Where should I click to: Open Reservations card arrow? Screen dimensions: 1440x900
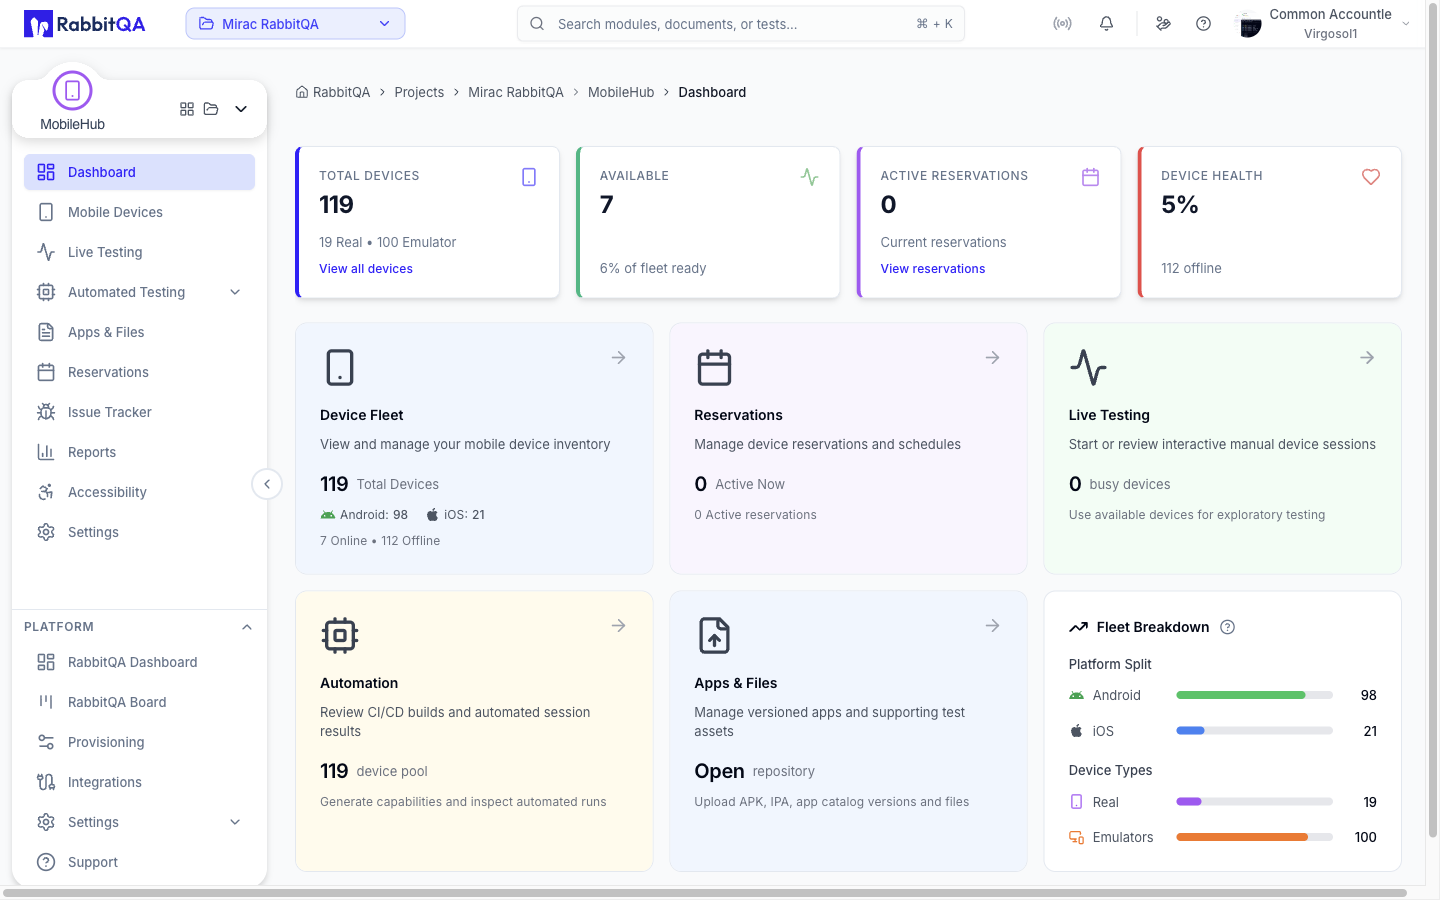coord(993,357)
